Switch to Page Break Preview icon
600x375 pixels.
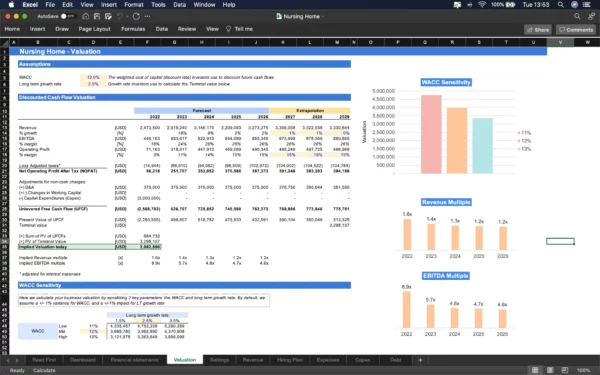tap(565, 370)
